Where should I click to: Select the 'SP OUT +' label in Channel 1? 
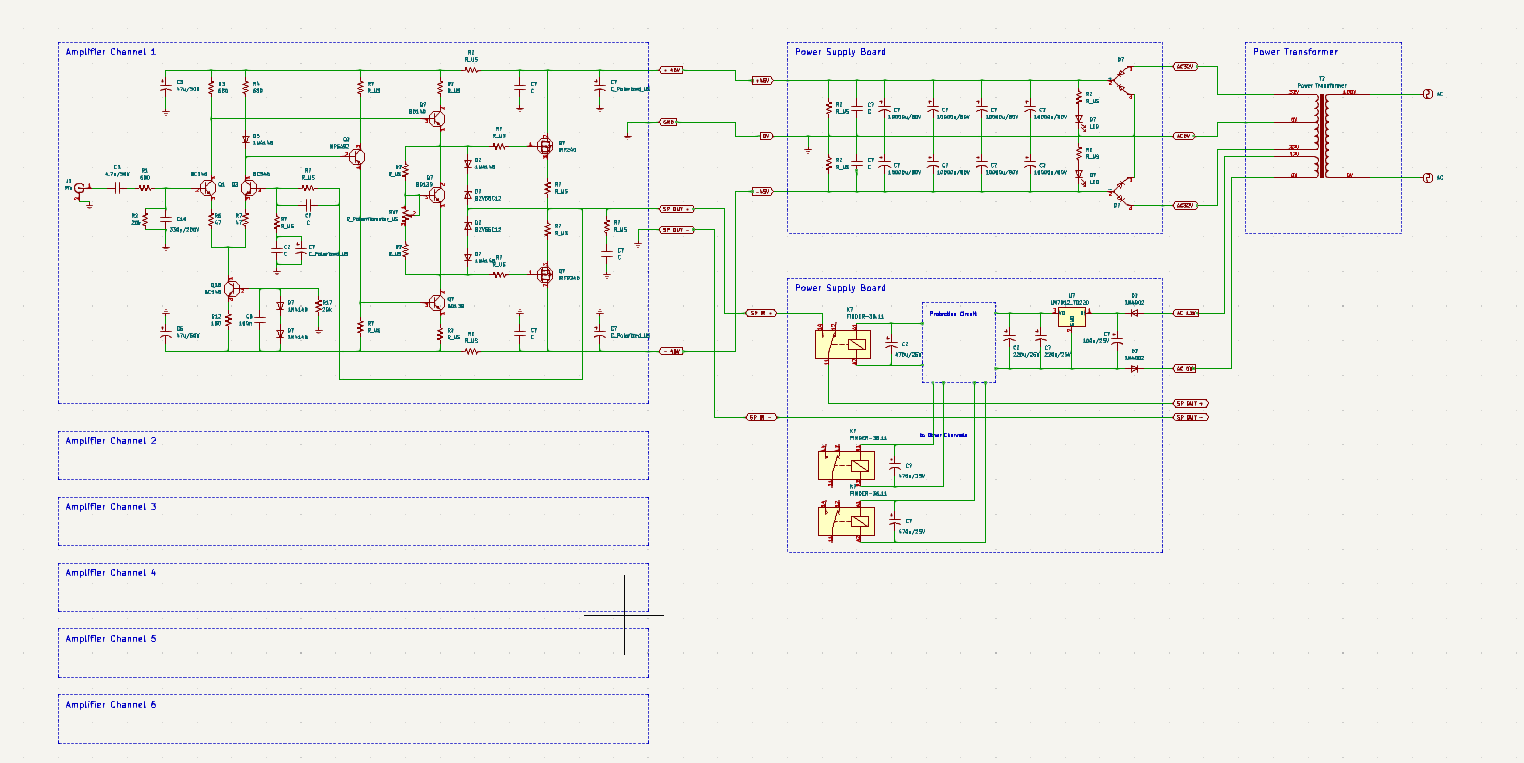pyautogui.click(x=677, y=209)
